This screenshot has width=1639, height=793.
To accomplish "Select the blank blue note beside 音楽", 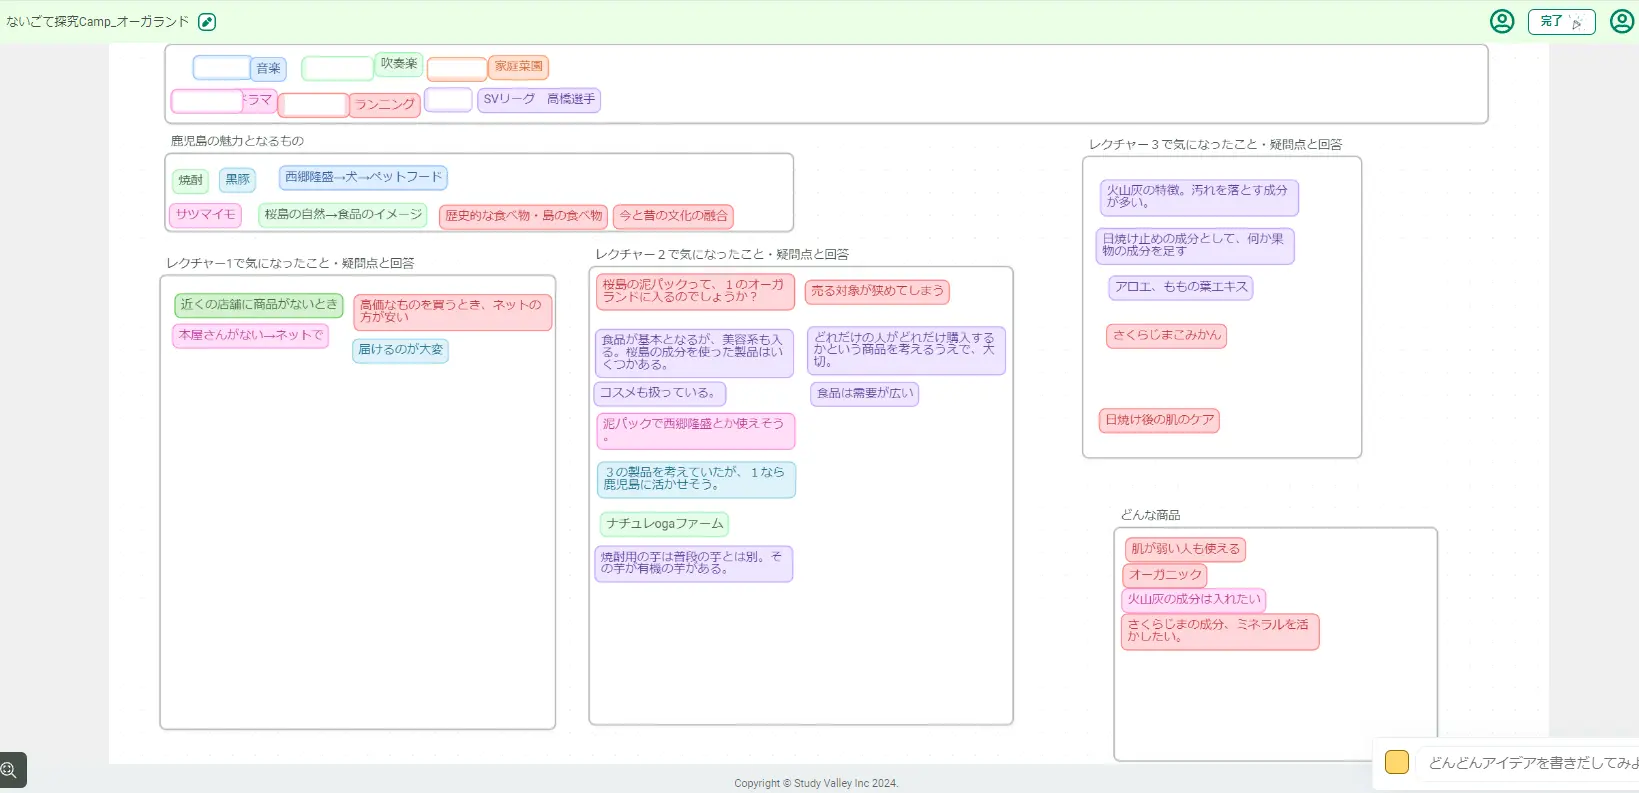I will tap(222, 68).
